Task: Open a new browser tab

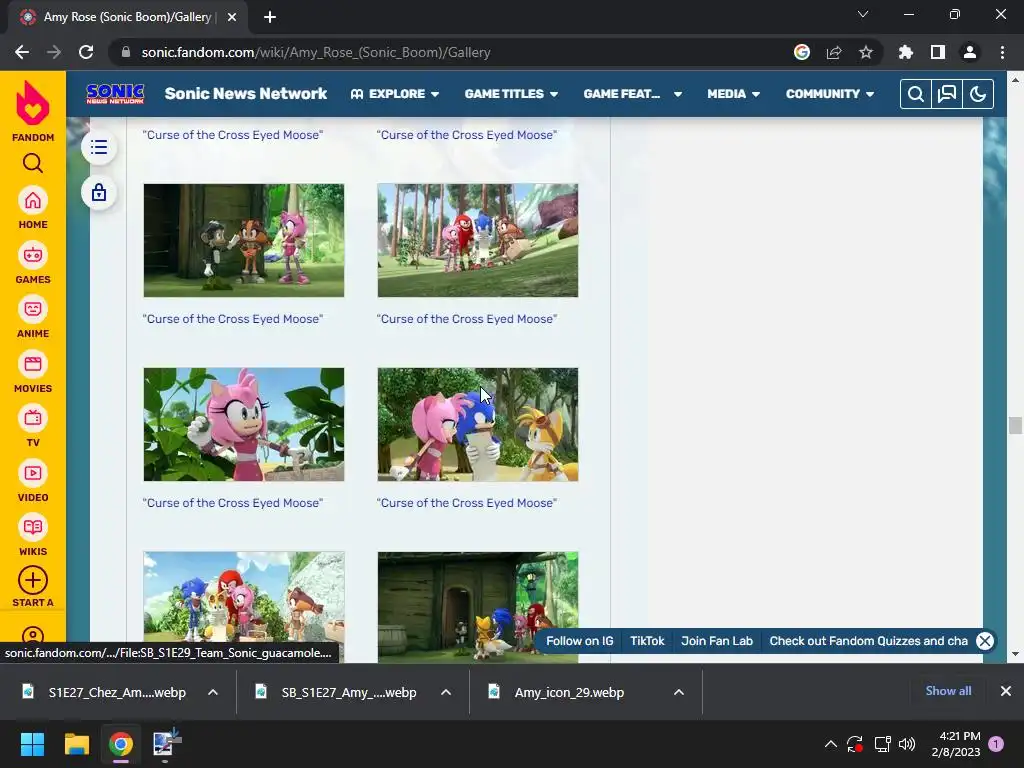Action: [270, 17]
